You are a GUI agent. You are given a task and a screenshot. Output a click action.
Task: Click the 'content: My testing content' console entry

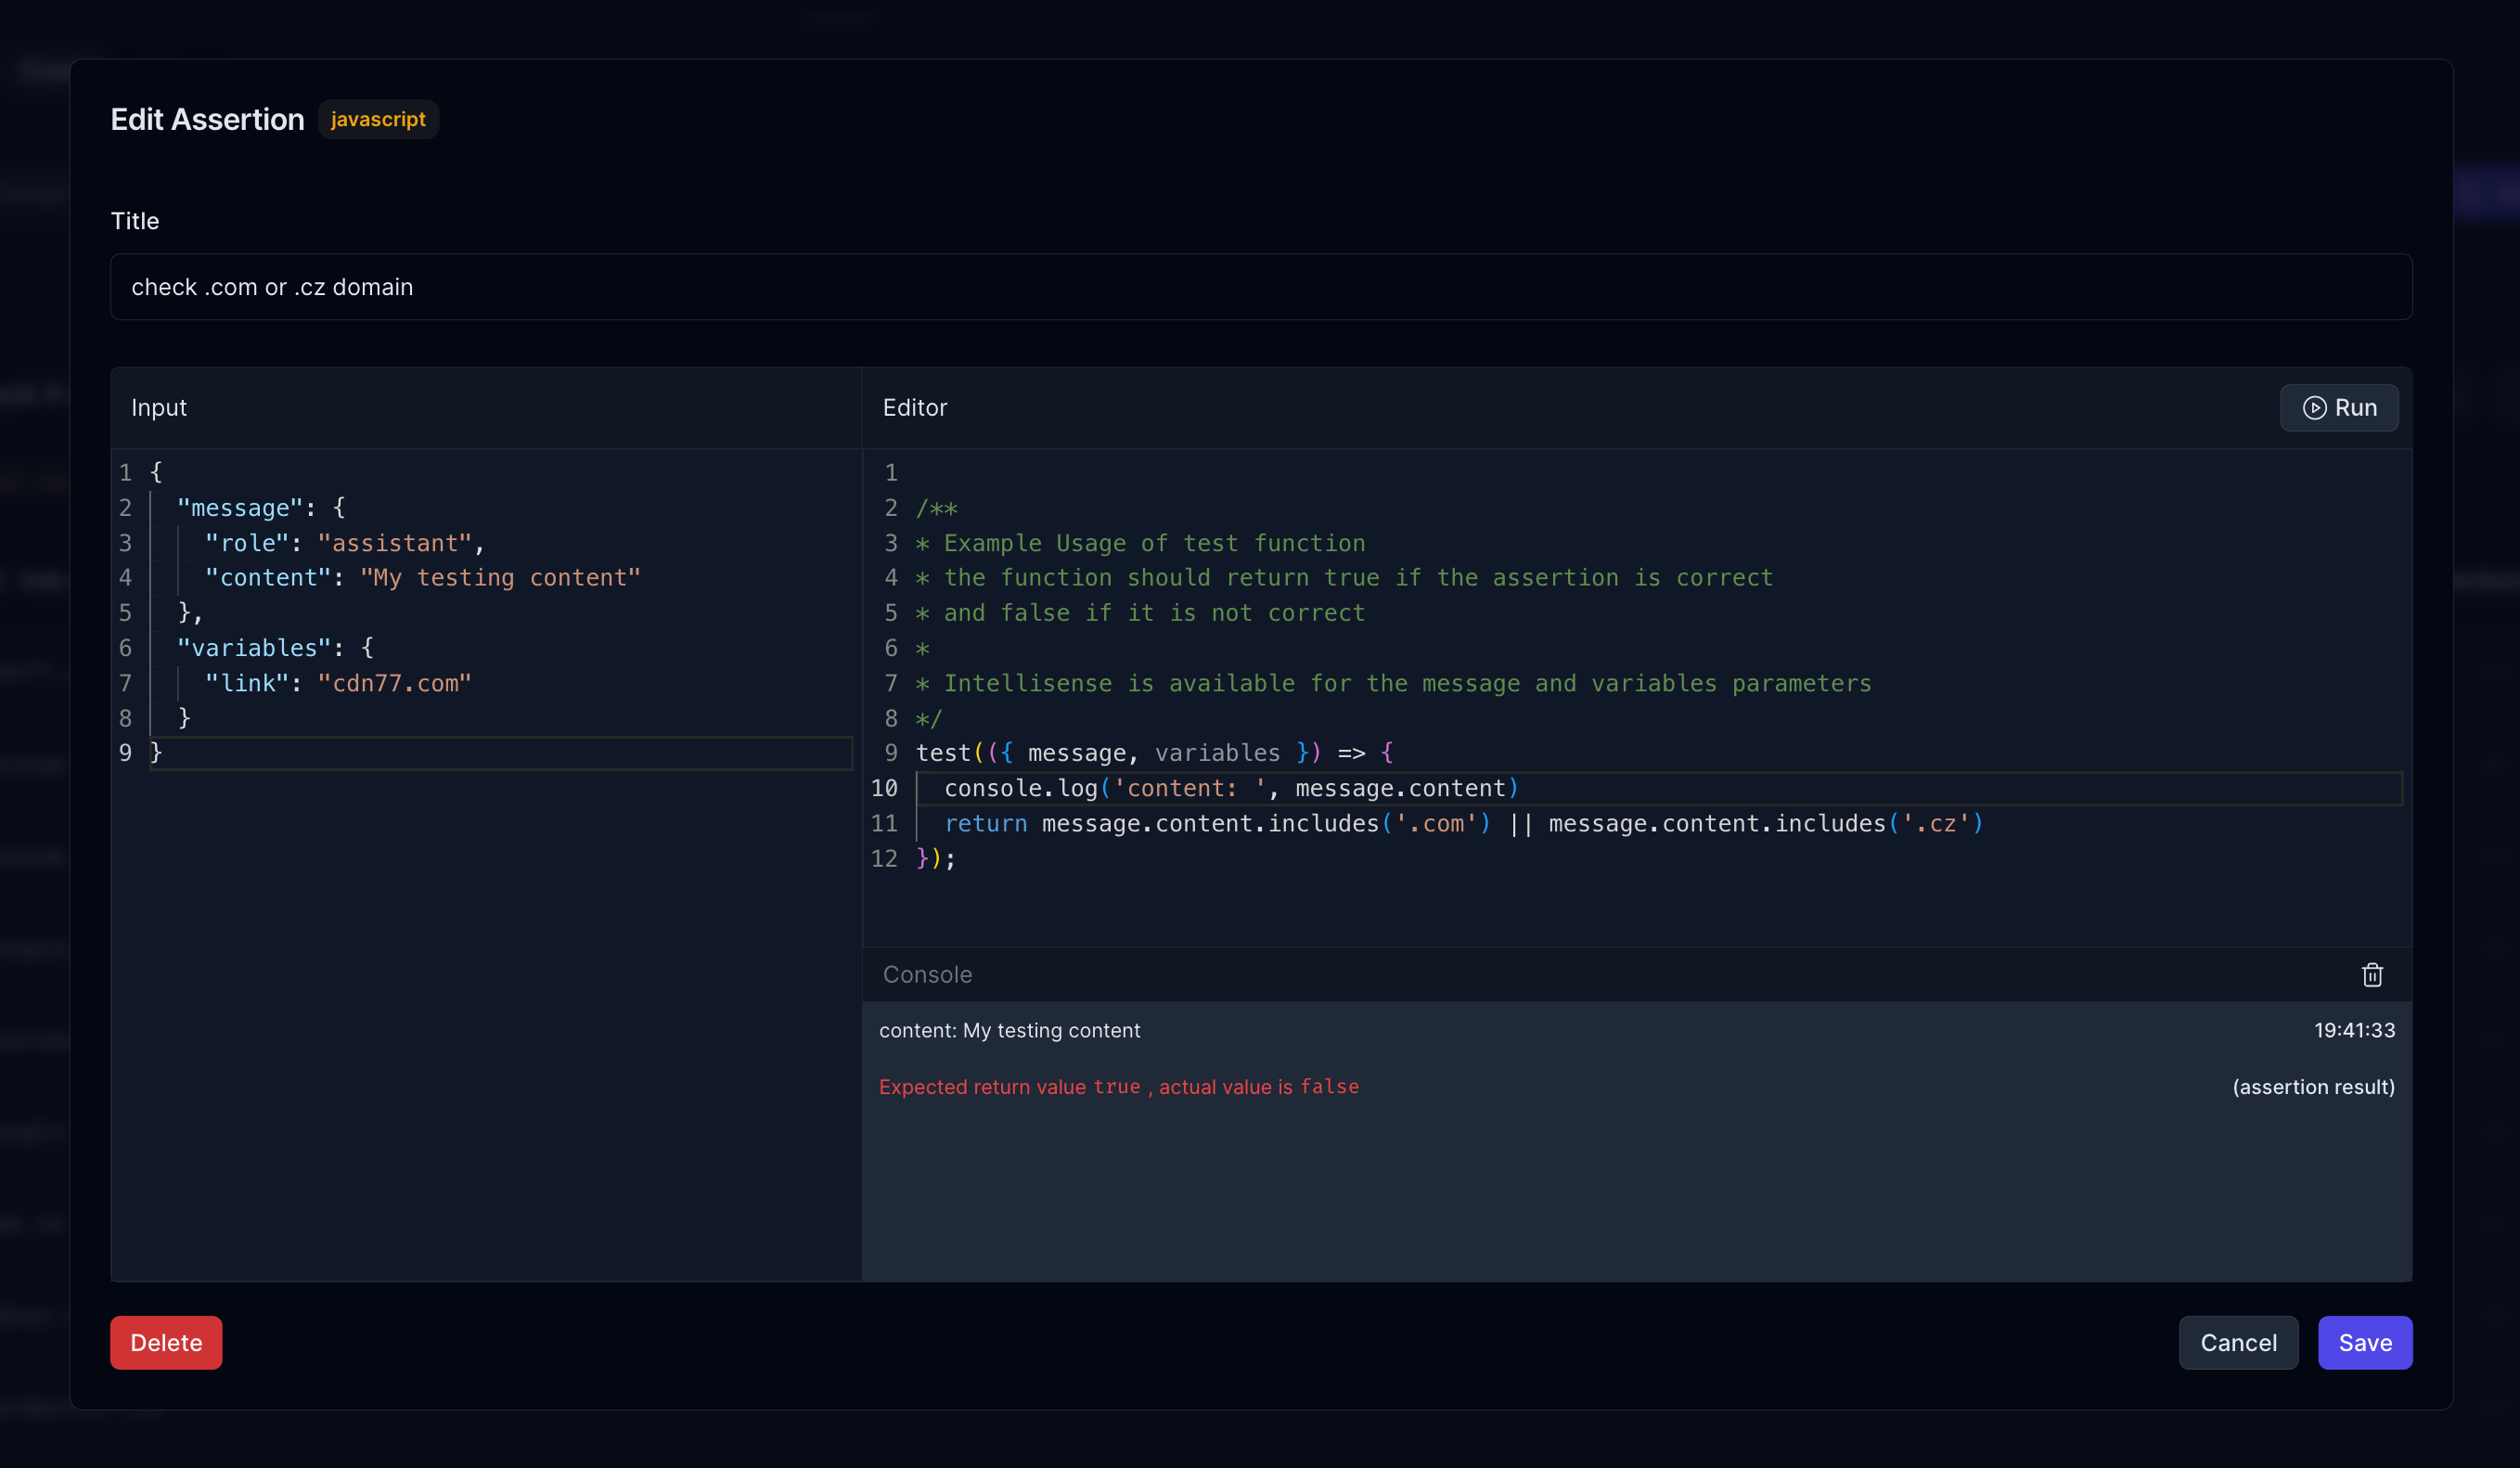(1010, 1030)
